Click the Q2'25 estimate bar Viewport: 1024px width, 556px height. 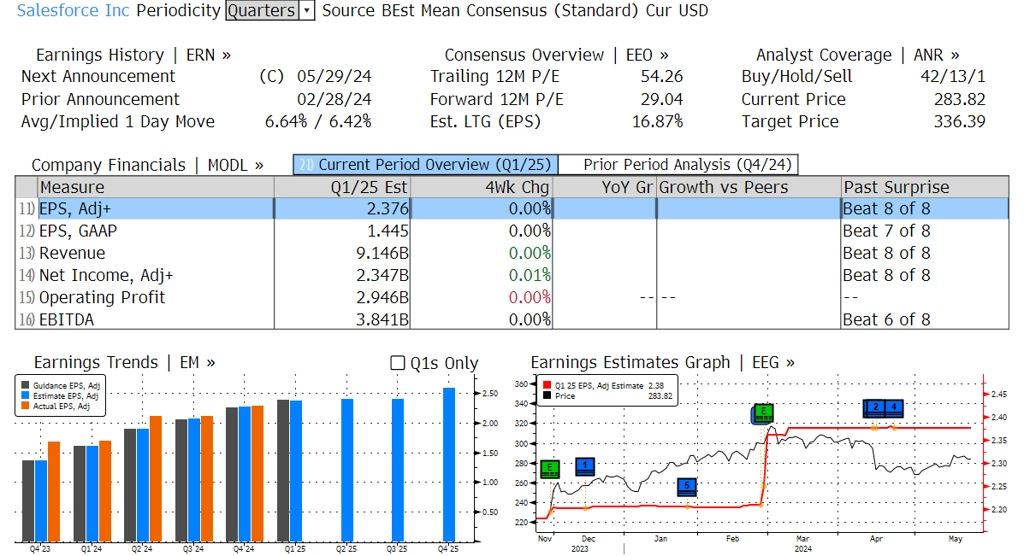(347, 470)
